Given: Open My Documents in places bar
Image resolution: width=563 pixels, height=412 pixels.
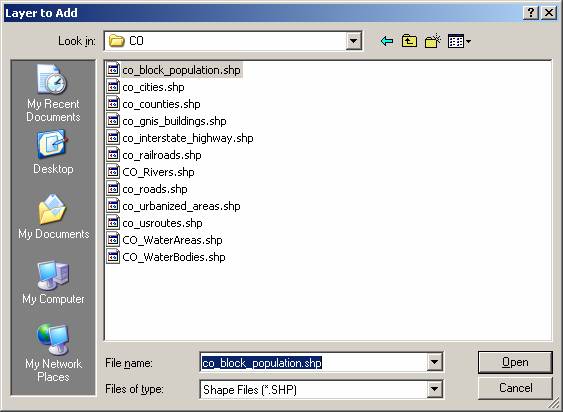Looking at the screenshot, I should (x=53, y=217).
